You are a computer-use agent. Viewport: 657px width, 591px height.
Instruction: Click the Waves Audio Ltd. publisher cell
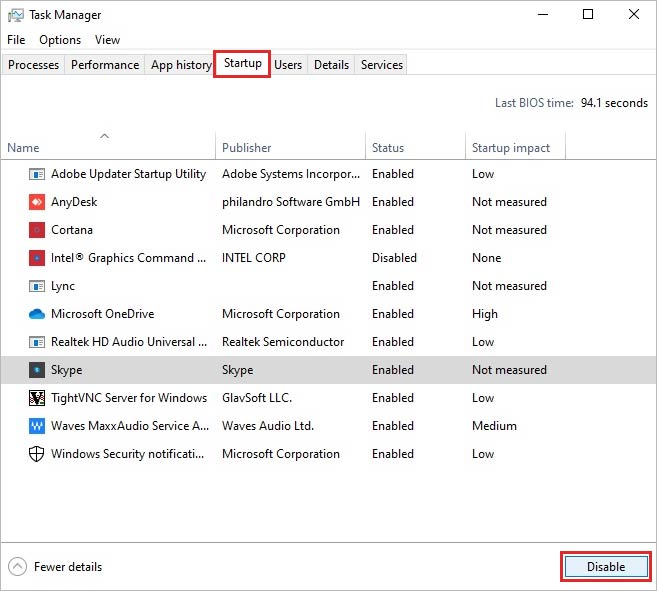[268, 426]
